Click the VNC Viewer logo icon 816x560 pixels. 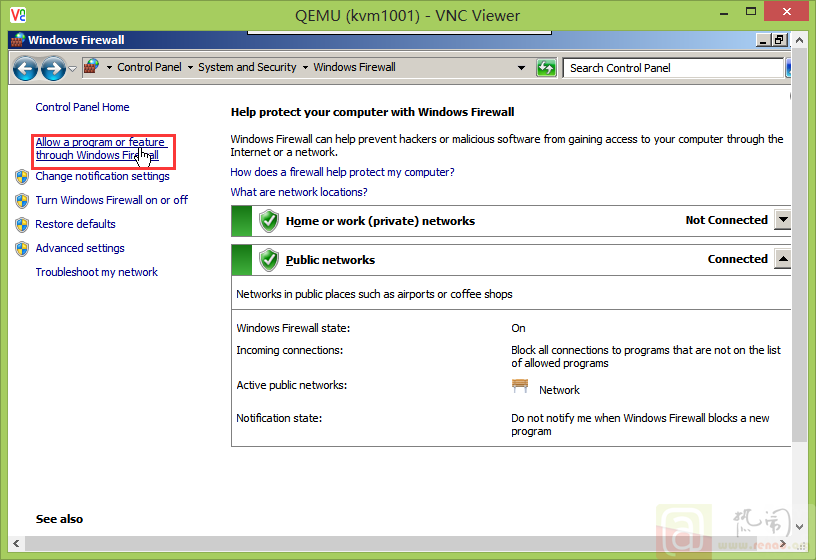coord(18,15)
